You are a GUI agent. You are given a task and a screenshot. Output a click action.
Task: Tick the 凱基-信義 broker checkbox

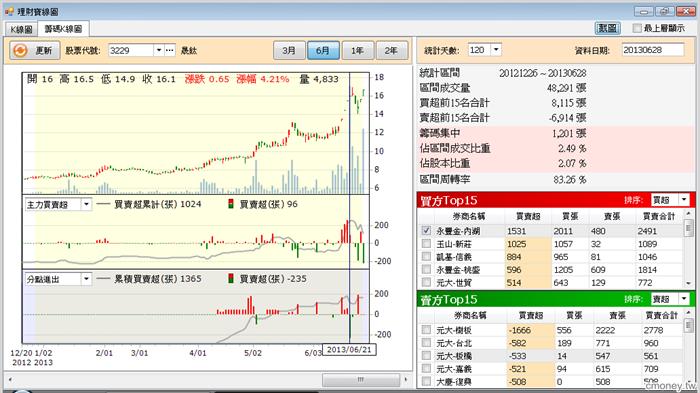coord(426,256)
